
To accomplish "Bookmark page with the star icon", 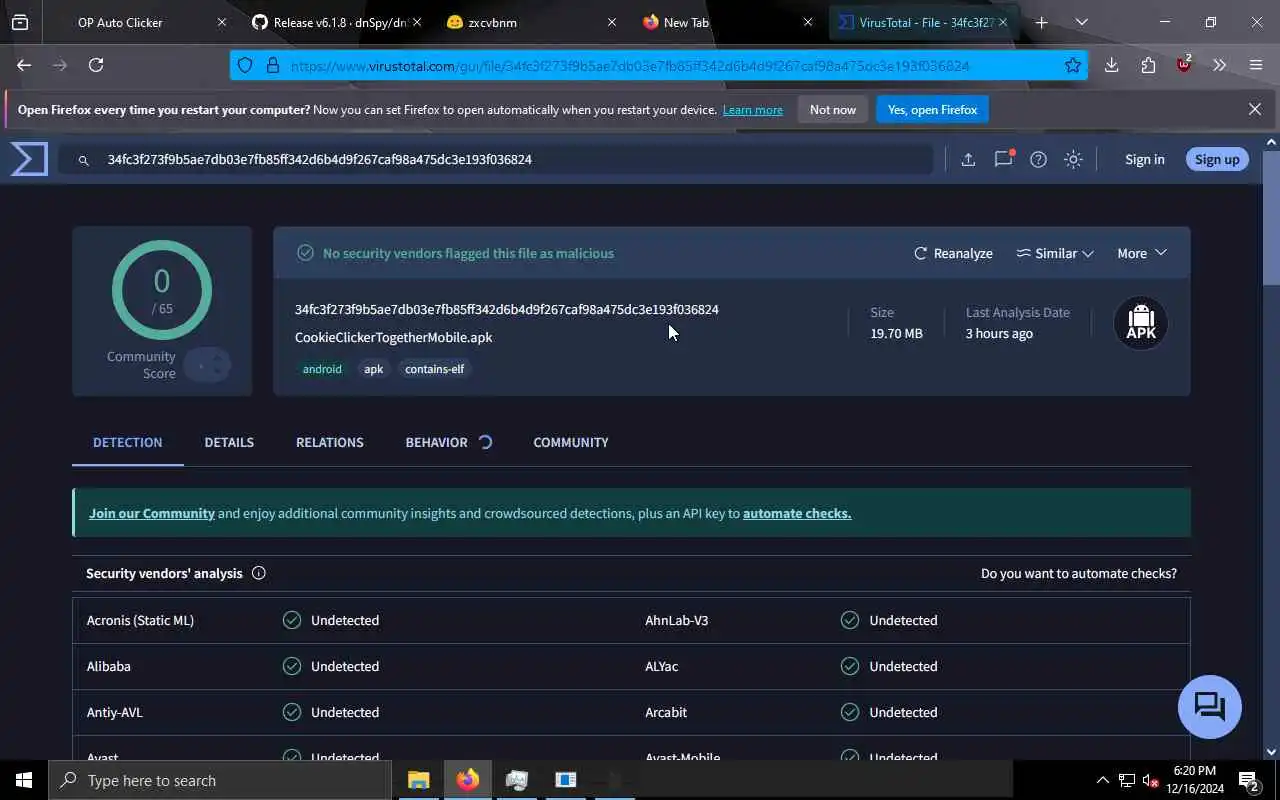I will tap(1073, 65).
